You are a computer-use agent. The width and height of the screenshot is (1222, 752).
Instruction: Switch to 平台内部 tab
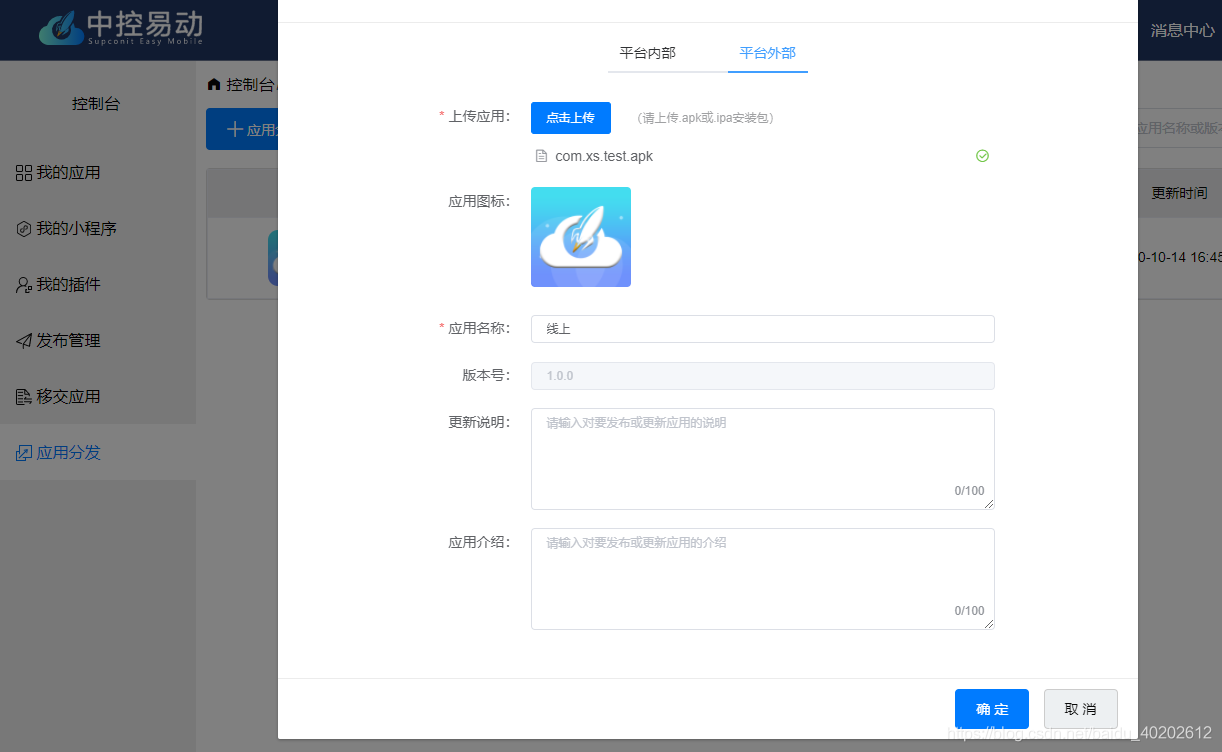point(647,53)
